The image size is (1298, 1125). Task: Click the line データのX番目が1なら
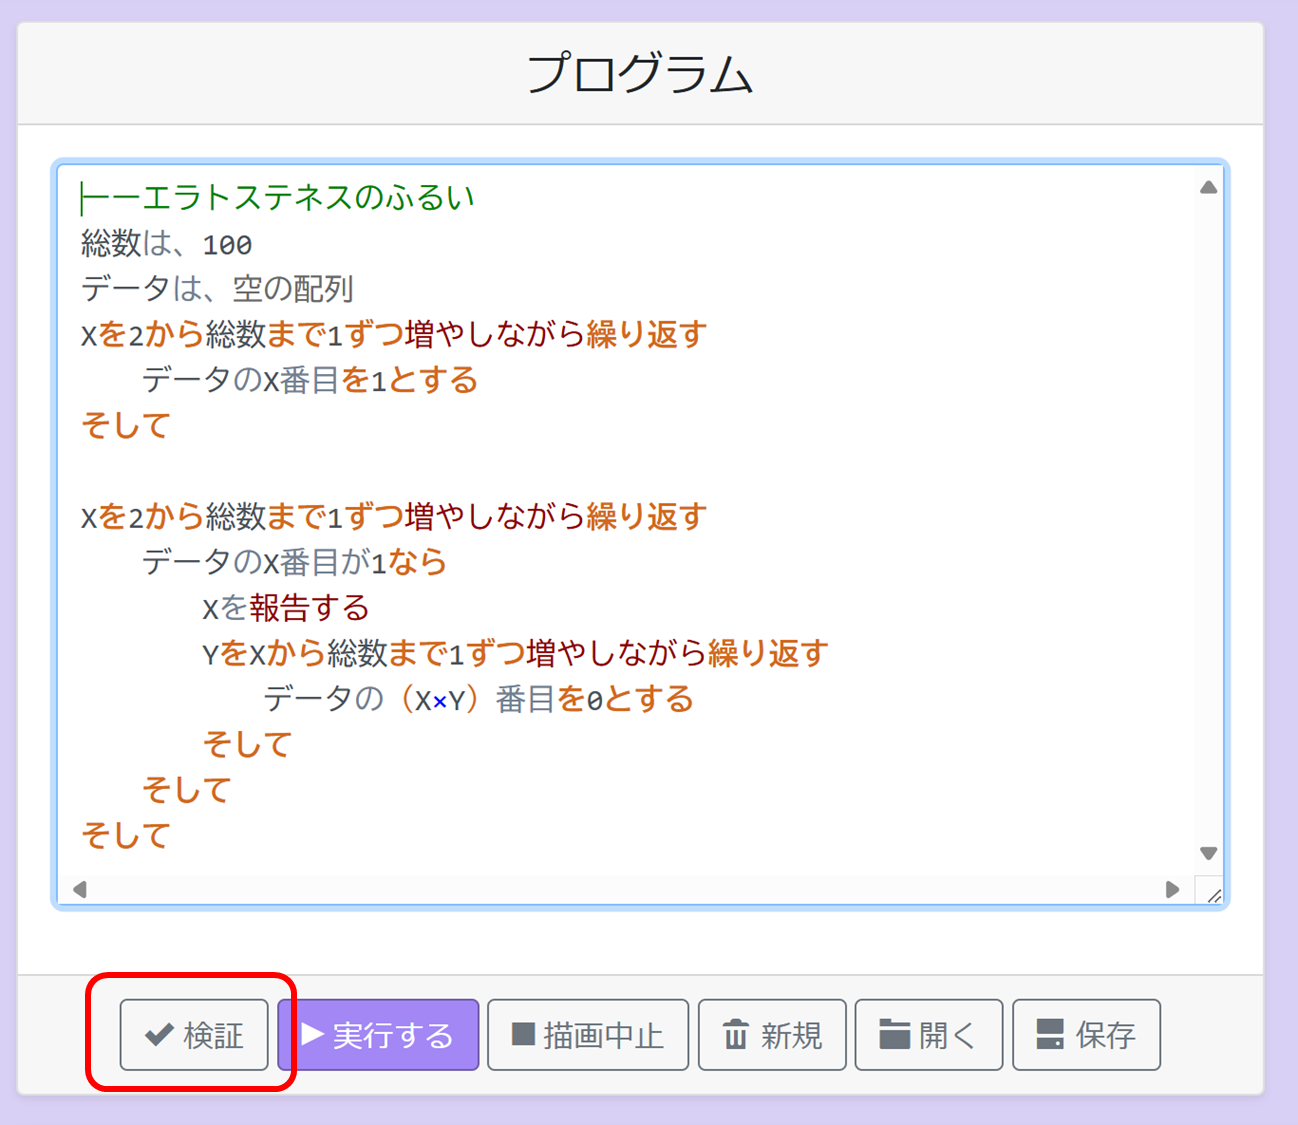click(x=294, y=562)
